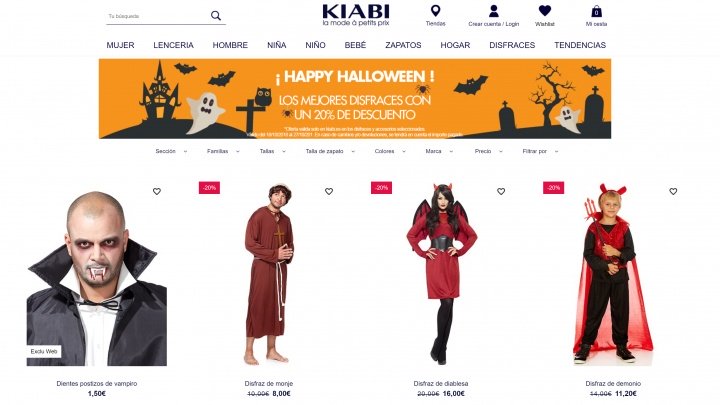Open the Dientes postizos de vampiro link
Image resolution: width=720 pixels, height=405 pixels.
[97, 383]
